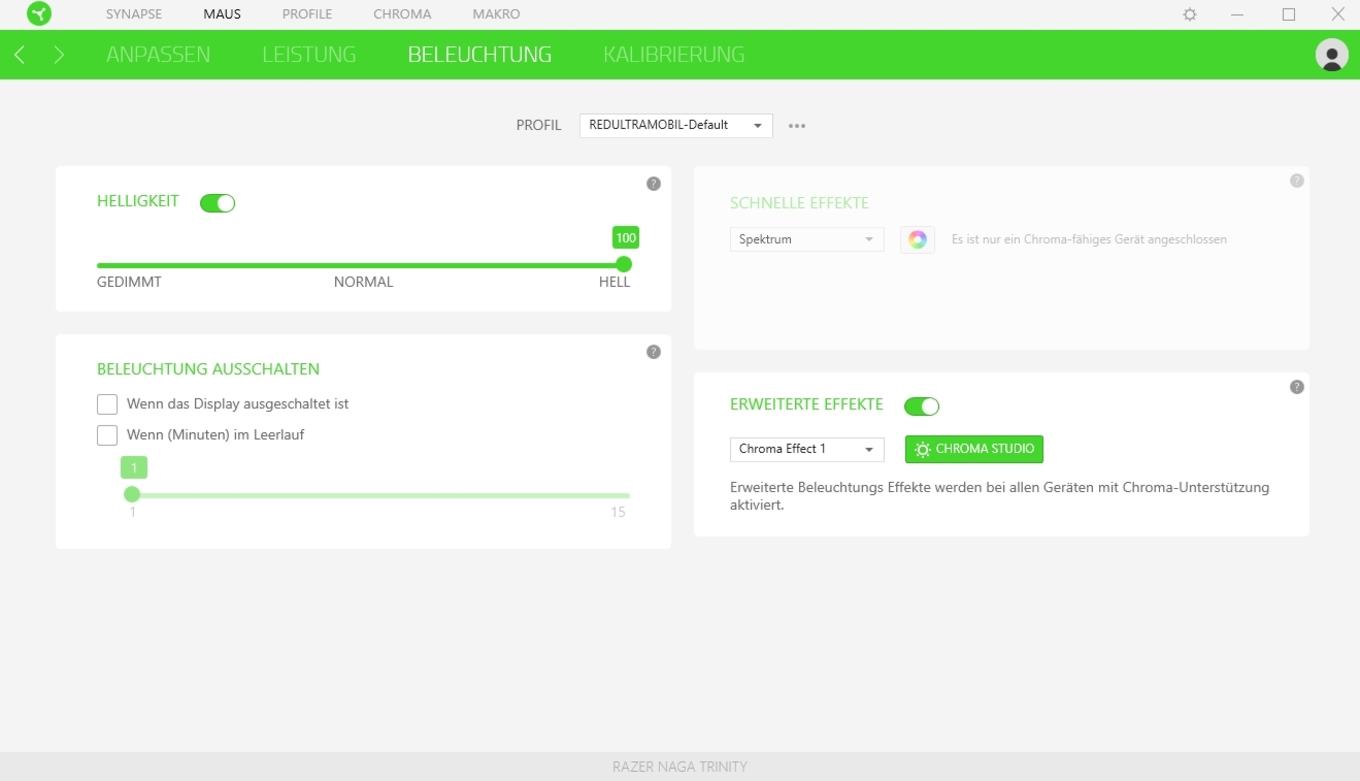The width and height of the screenshot is (1360, 781).
Task: Click the spectrum color wheel icon
Action: tap(917, 240)
